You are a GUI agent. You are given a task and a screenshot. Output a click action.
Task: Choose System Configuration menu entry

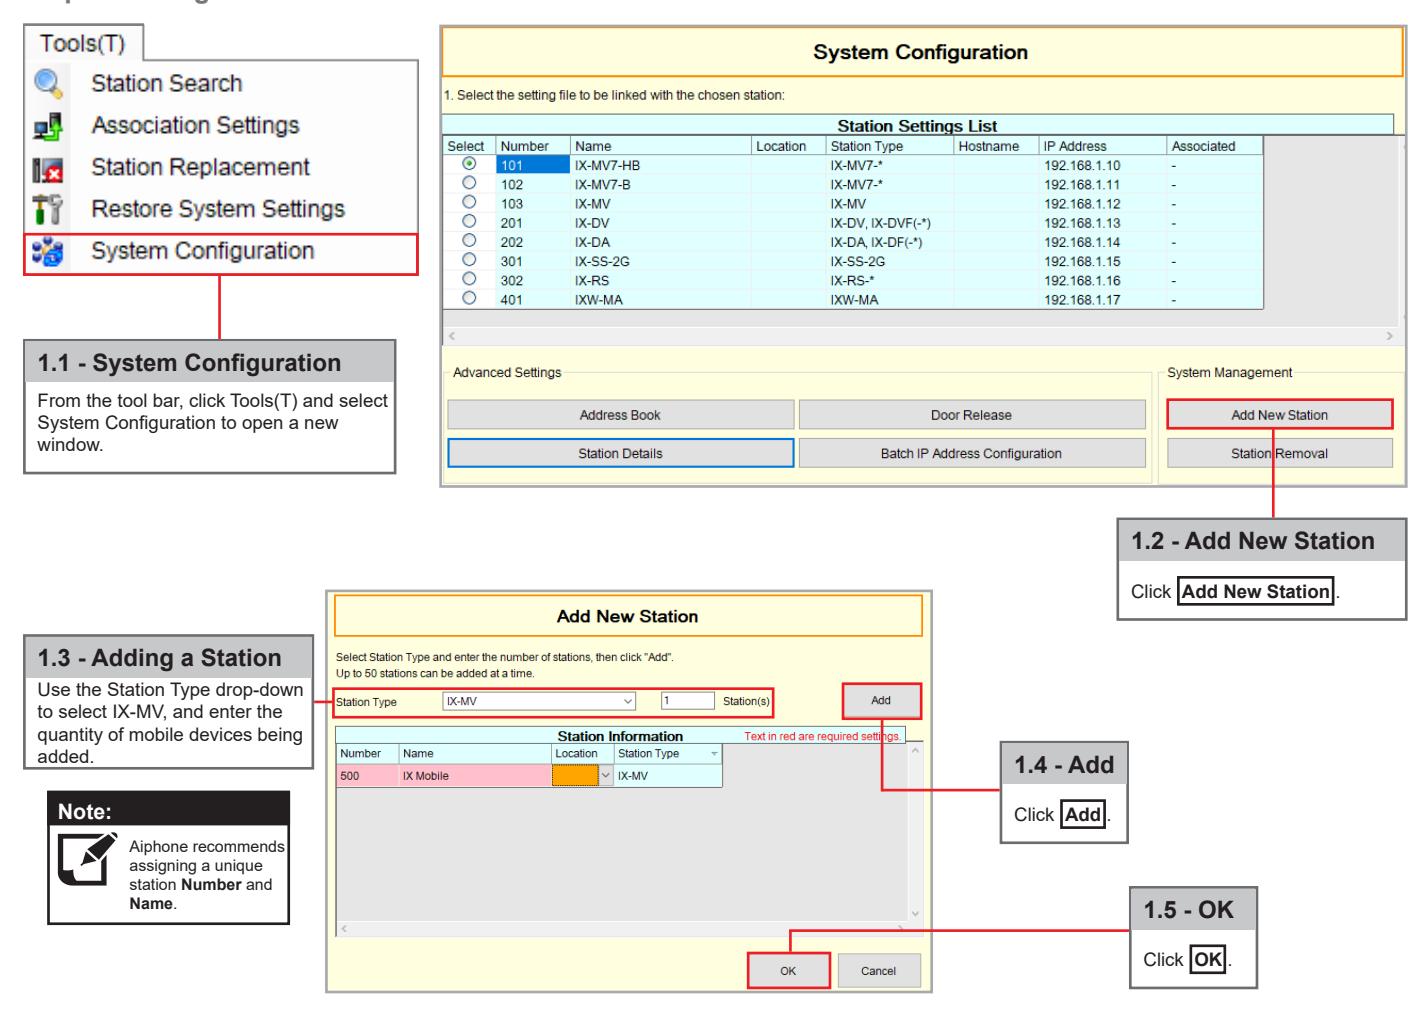point(220,253)
